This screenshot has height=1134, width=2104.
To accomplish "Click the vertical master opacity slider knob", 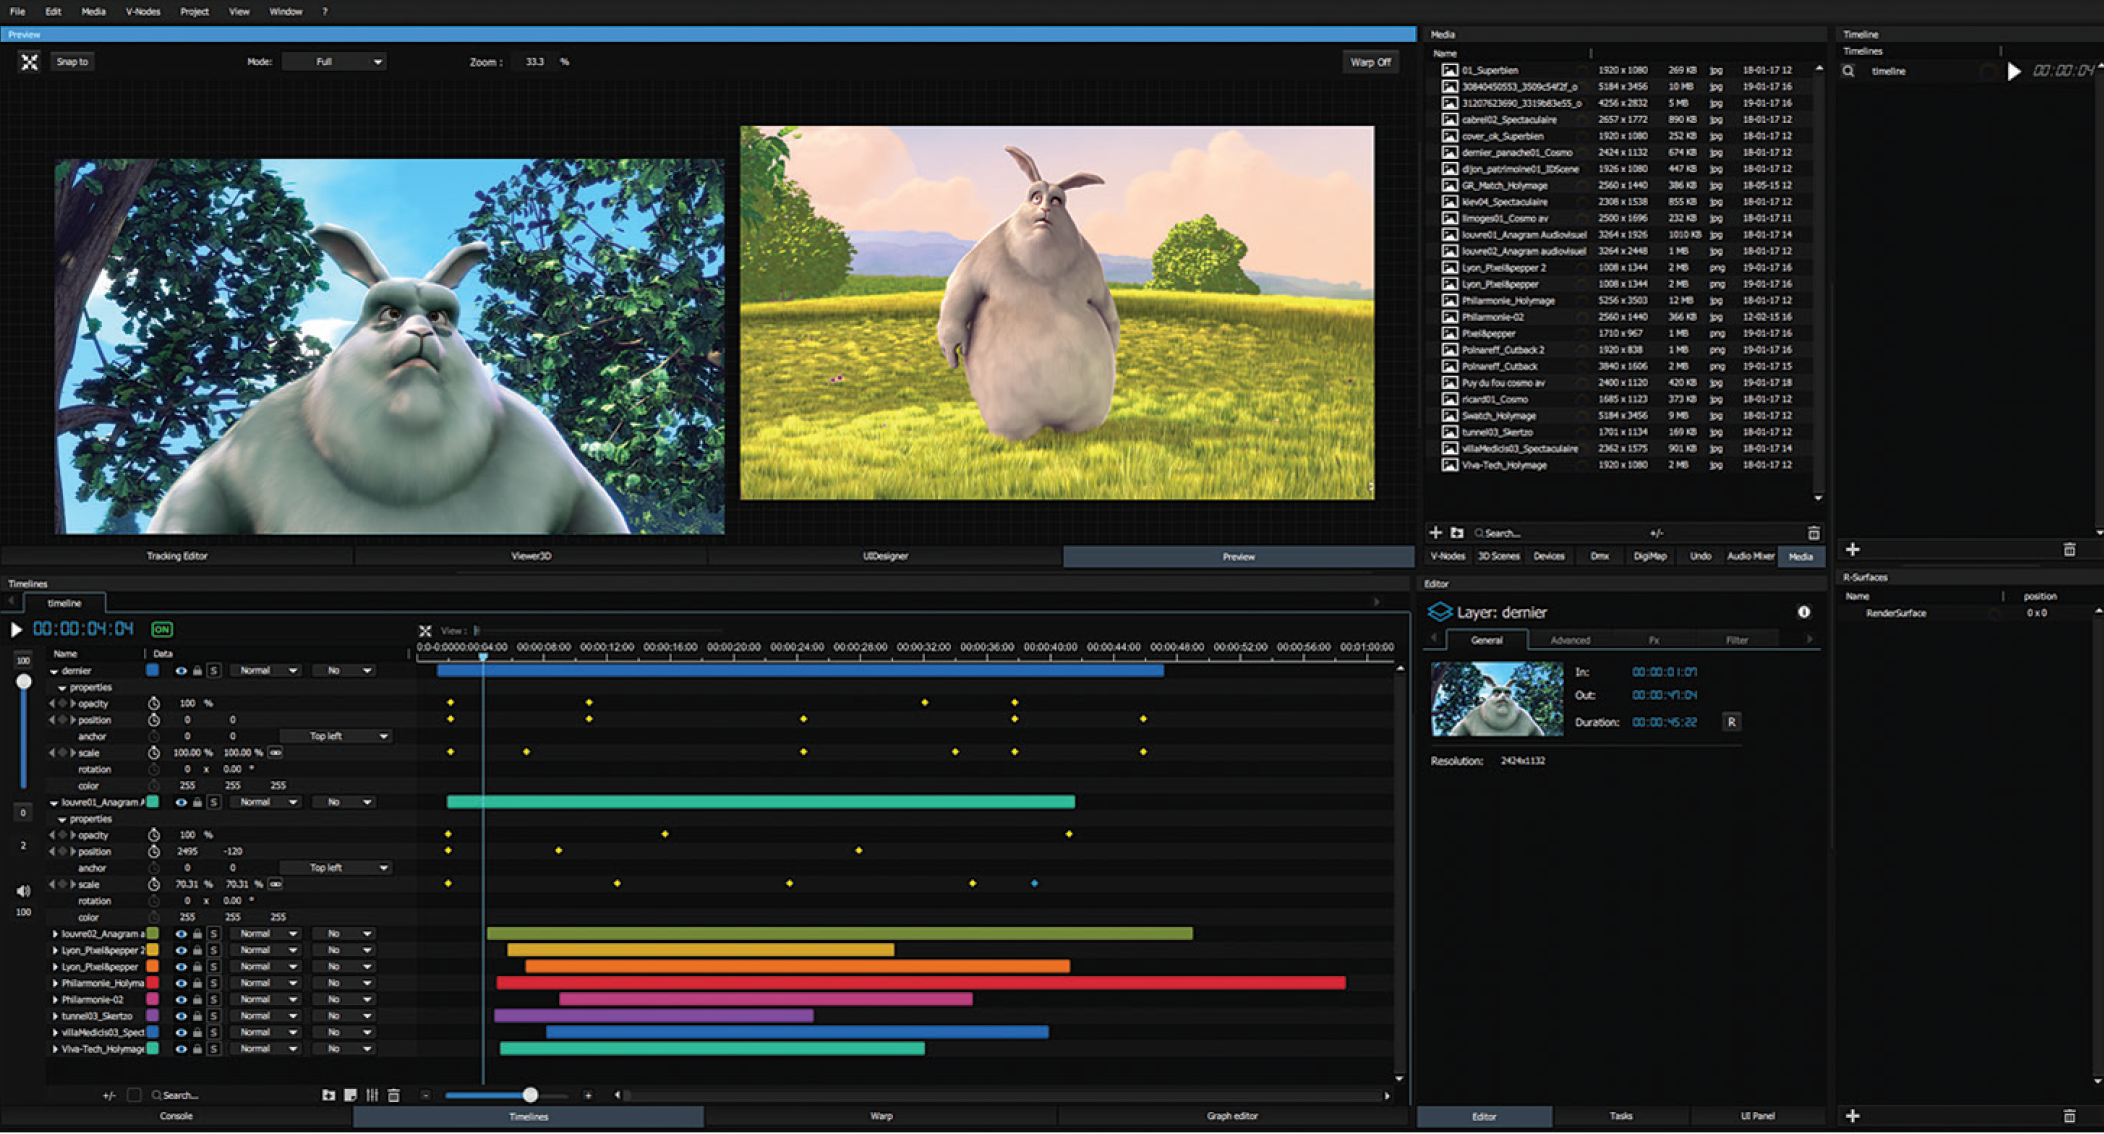I will coord(24,682).
